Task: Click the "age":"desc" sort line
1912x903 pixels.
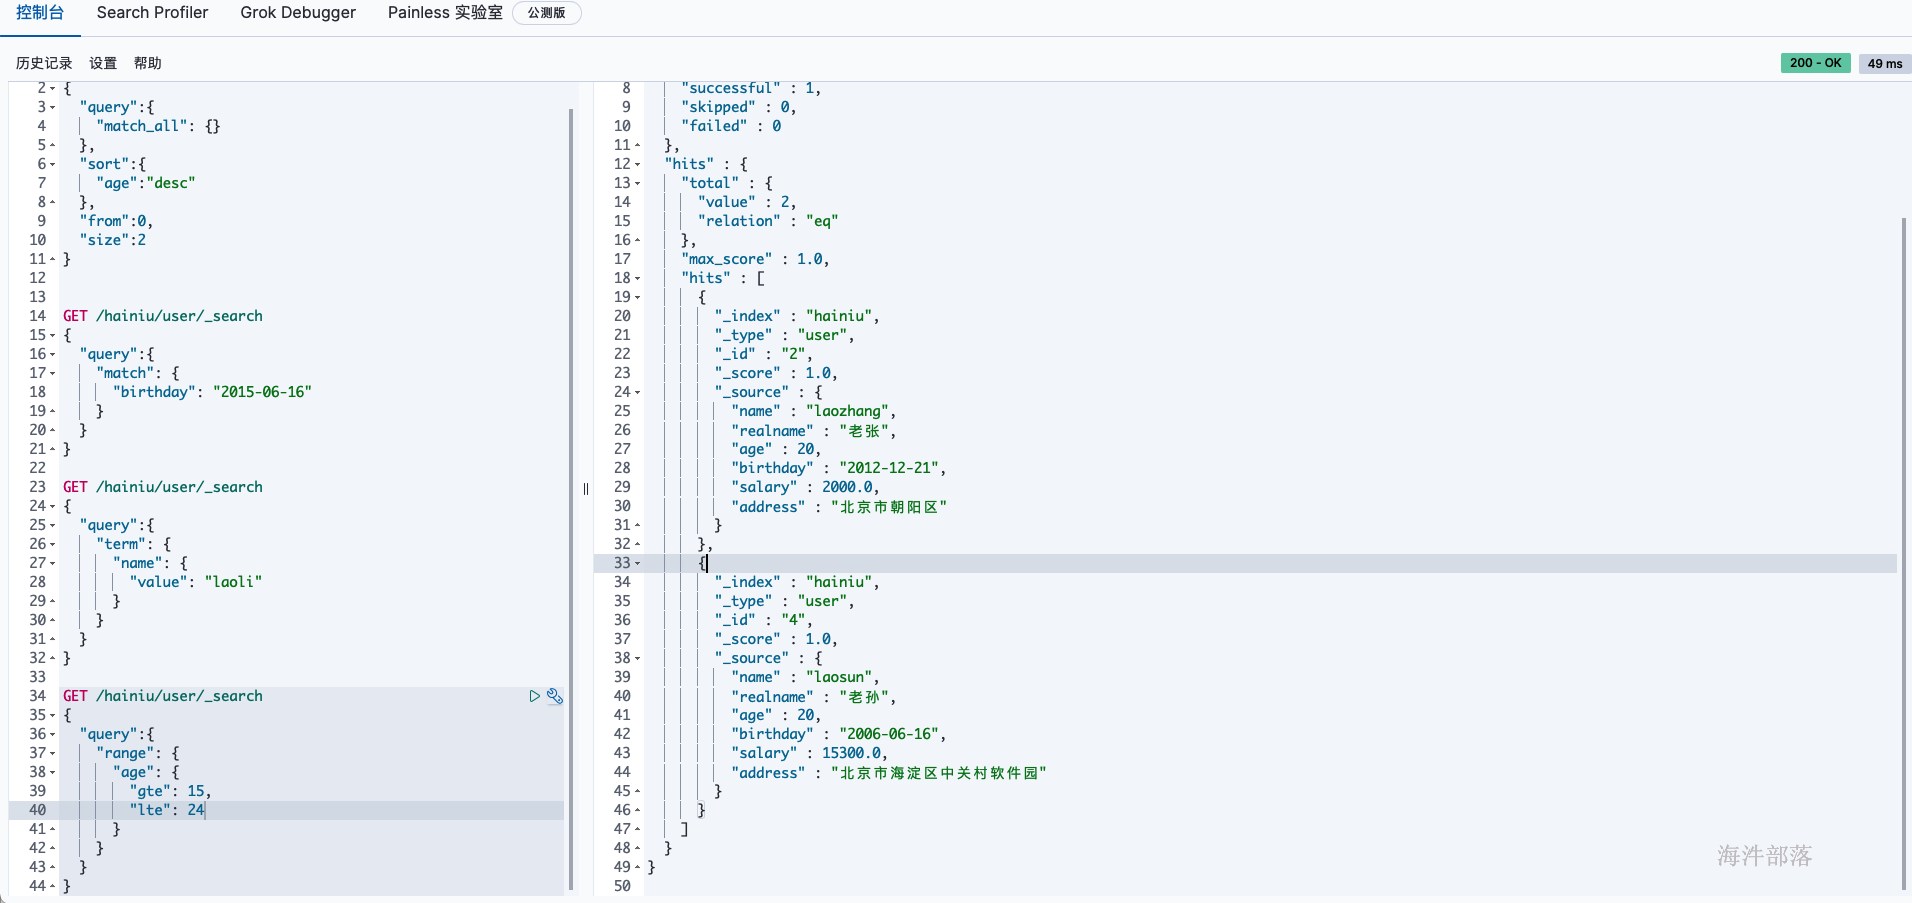Action: [x=146, y=183]
